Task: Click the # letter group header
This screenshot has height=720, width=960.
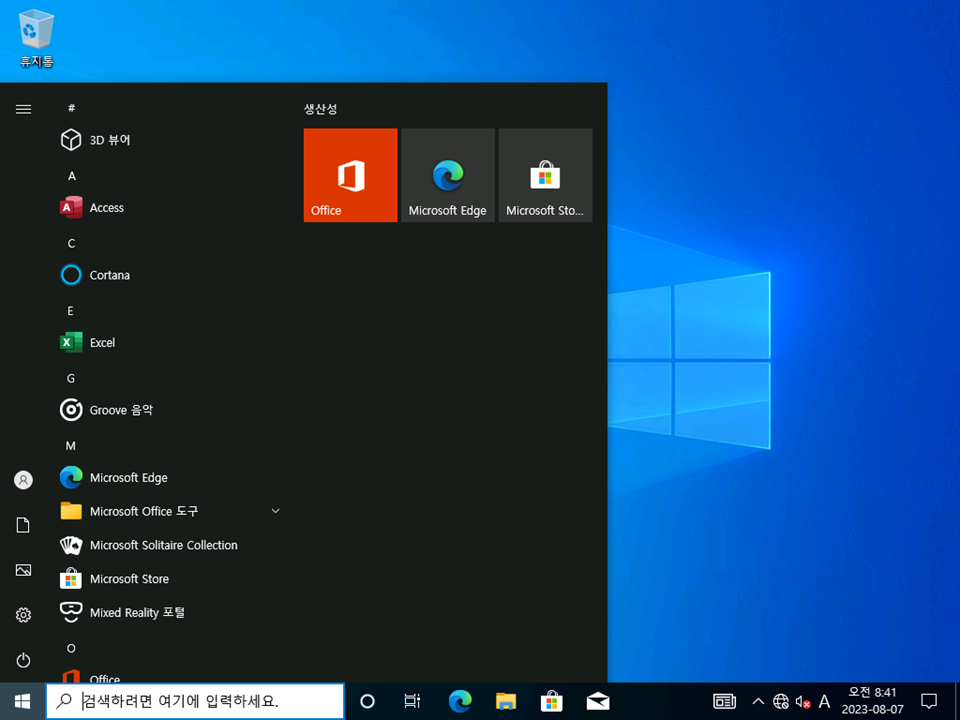Action: click(72, 108)
